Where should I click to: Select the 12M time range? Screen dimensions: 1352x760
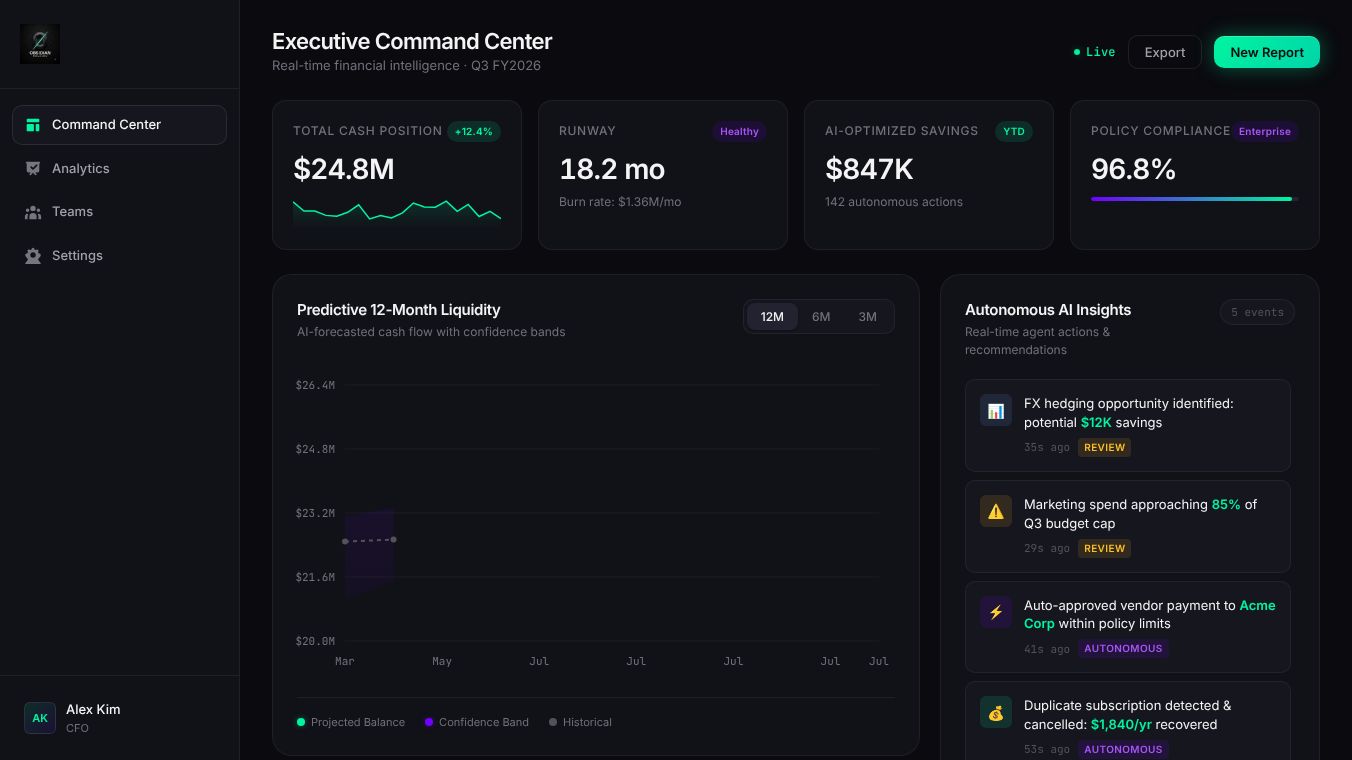(772, 317)
